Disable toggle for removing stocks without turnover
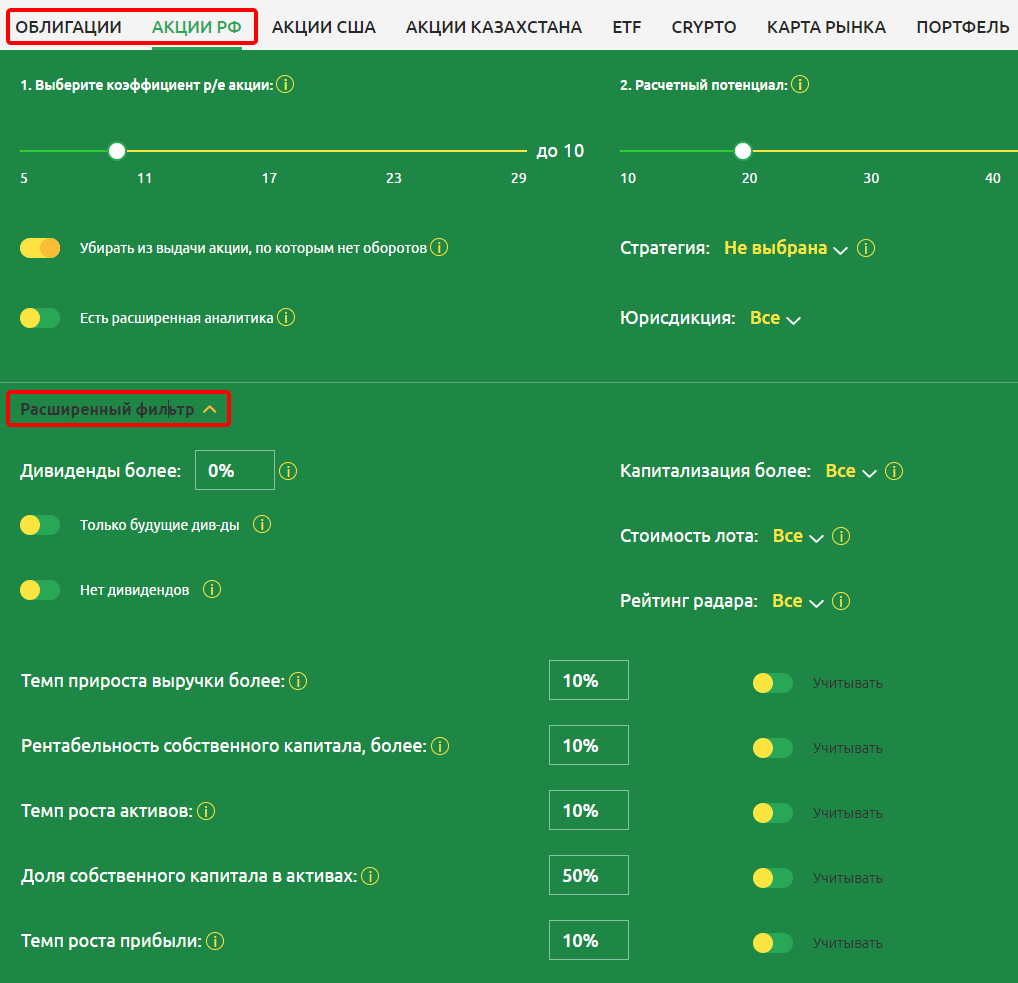The image size is (1018, 983). coord(40,248)
